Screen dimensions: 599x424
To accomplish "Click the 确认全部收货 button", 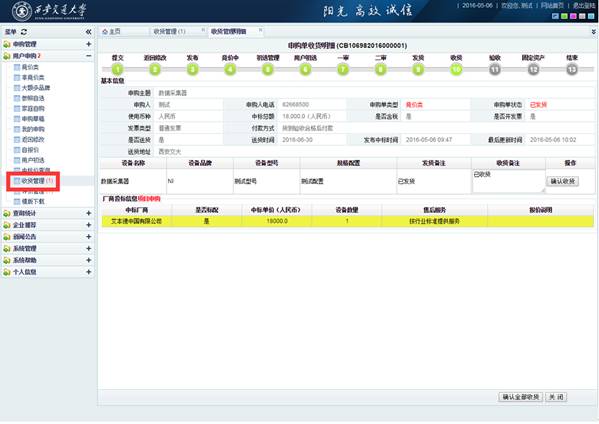I will click(520, 397).
